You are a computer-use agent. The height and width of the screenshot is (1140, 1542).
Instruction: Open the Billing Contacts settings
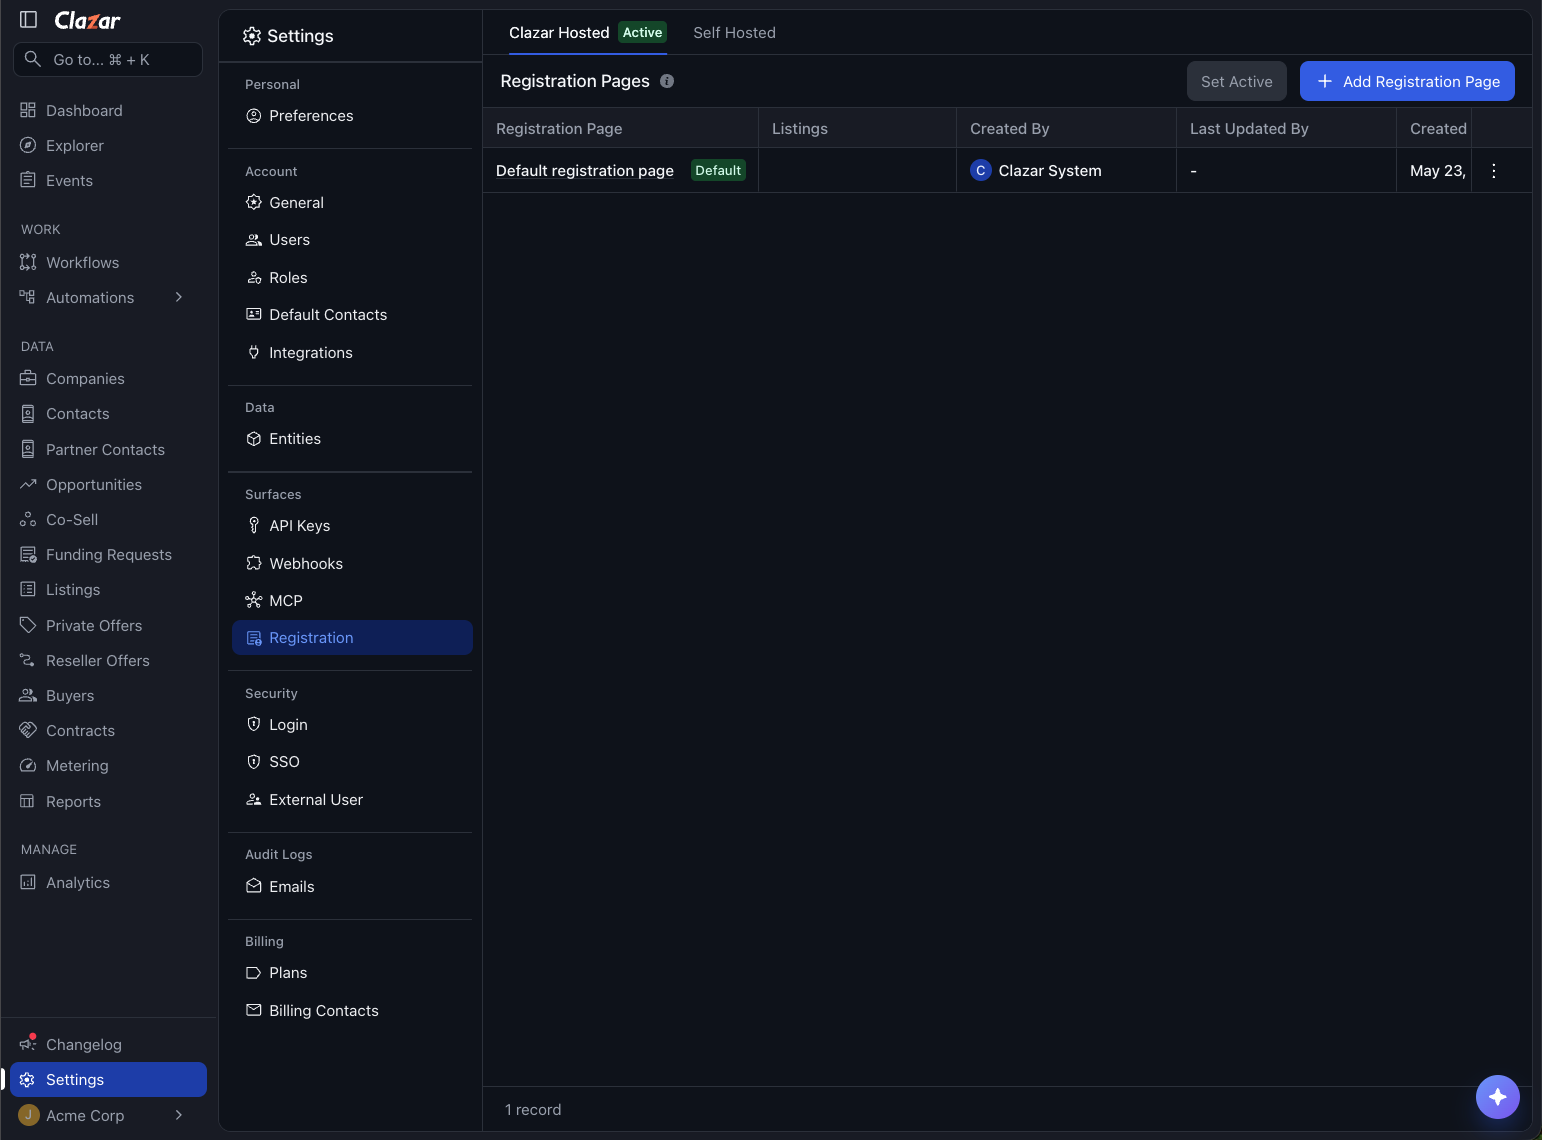(x=352, y=1011)
